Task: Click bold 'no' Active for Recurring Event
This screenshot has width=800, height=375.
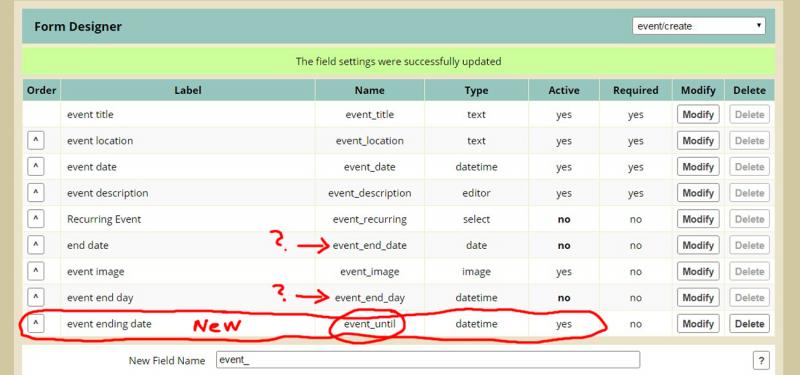Action: click(x=564, y=219)
